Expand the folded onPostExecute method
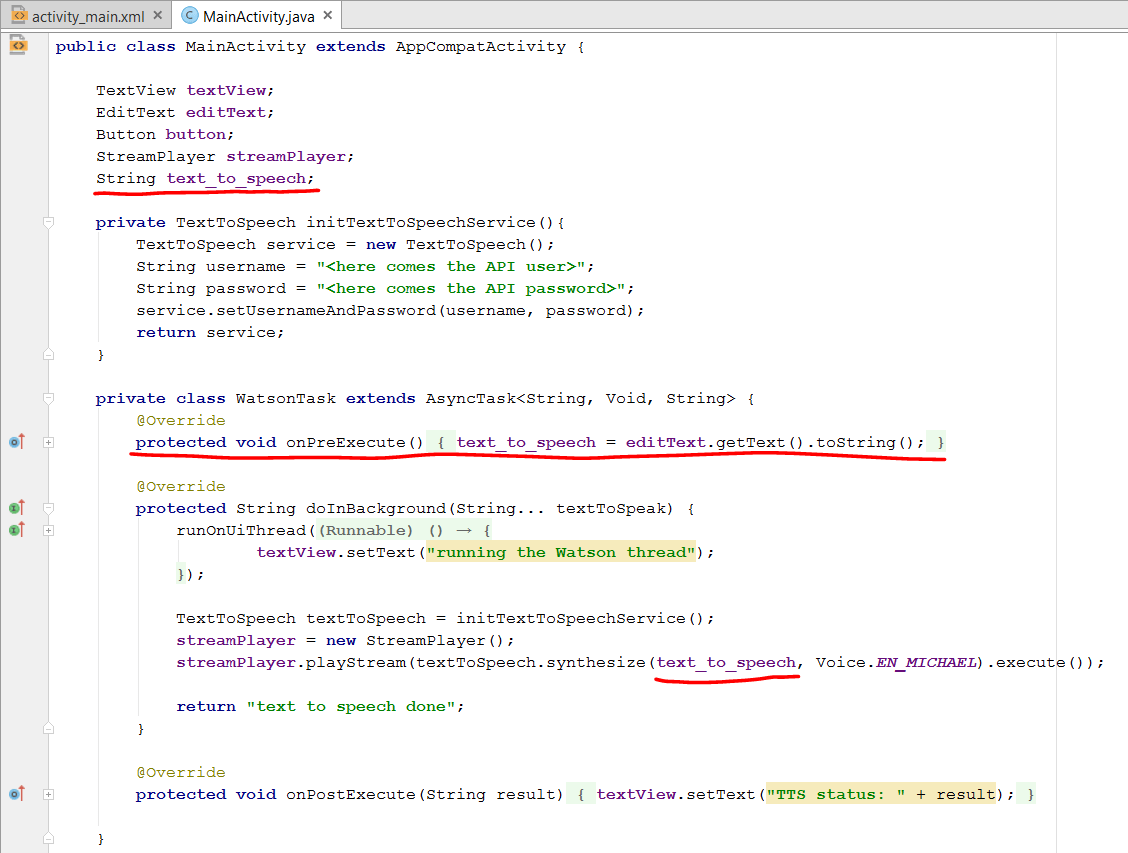The image size is (1128, 853). point(48,794)
